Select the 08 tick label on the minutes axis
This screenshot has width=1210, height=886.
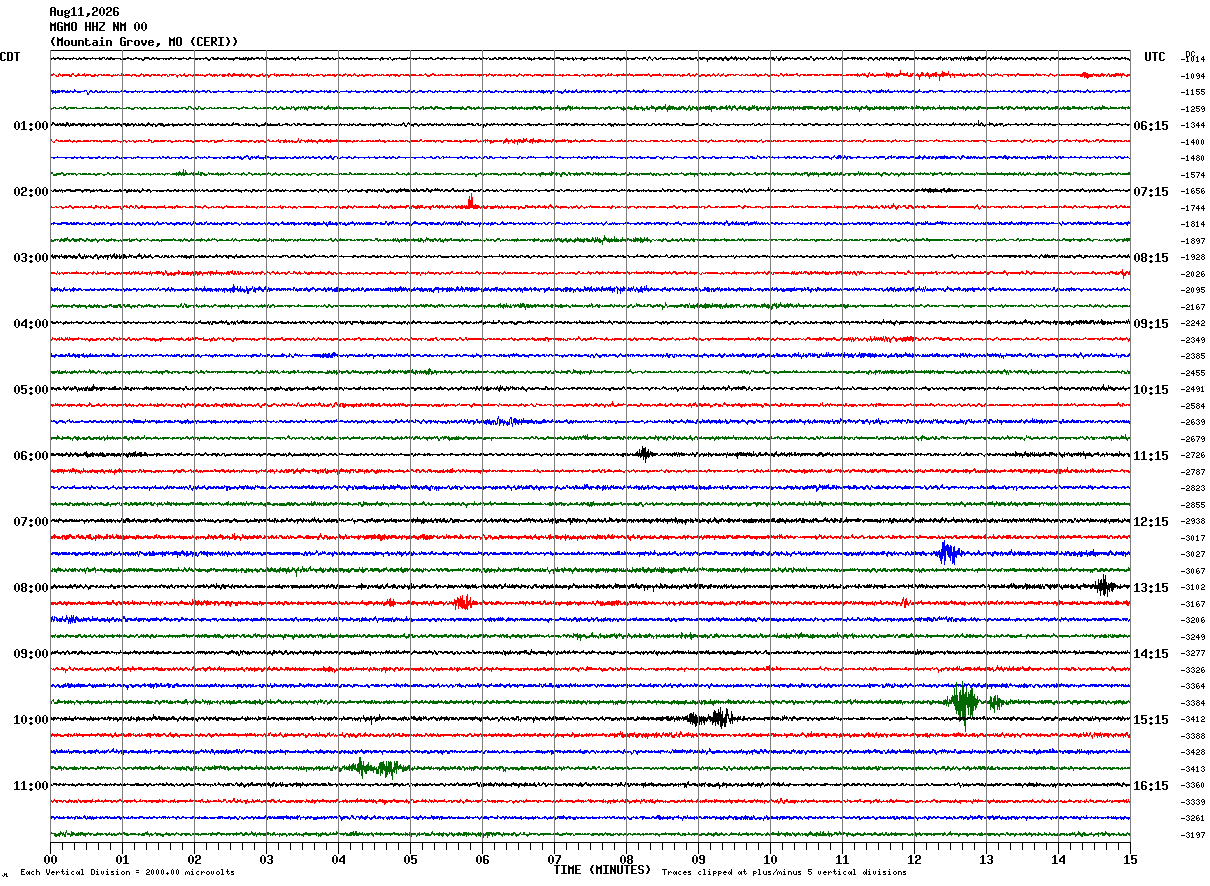point(626,859)
